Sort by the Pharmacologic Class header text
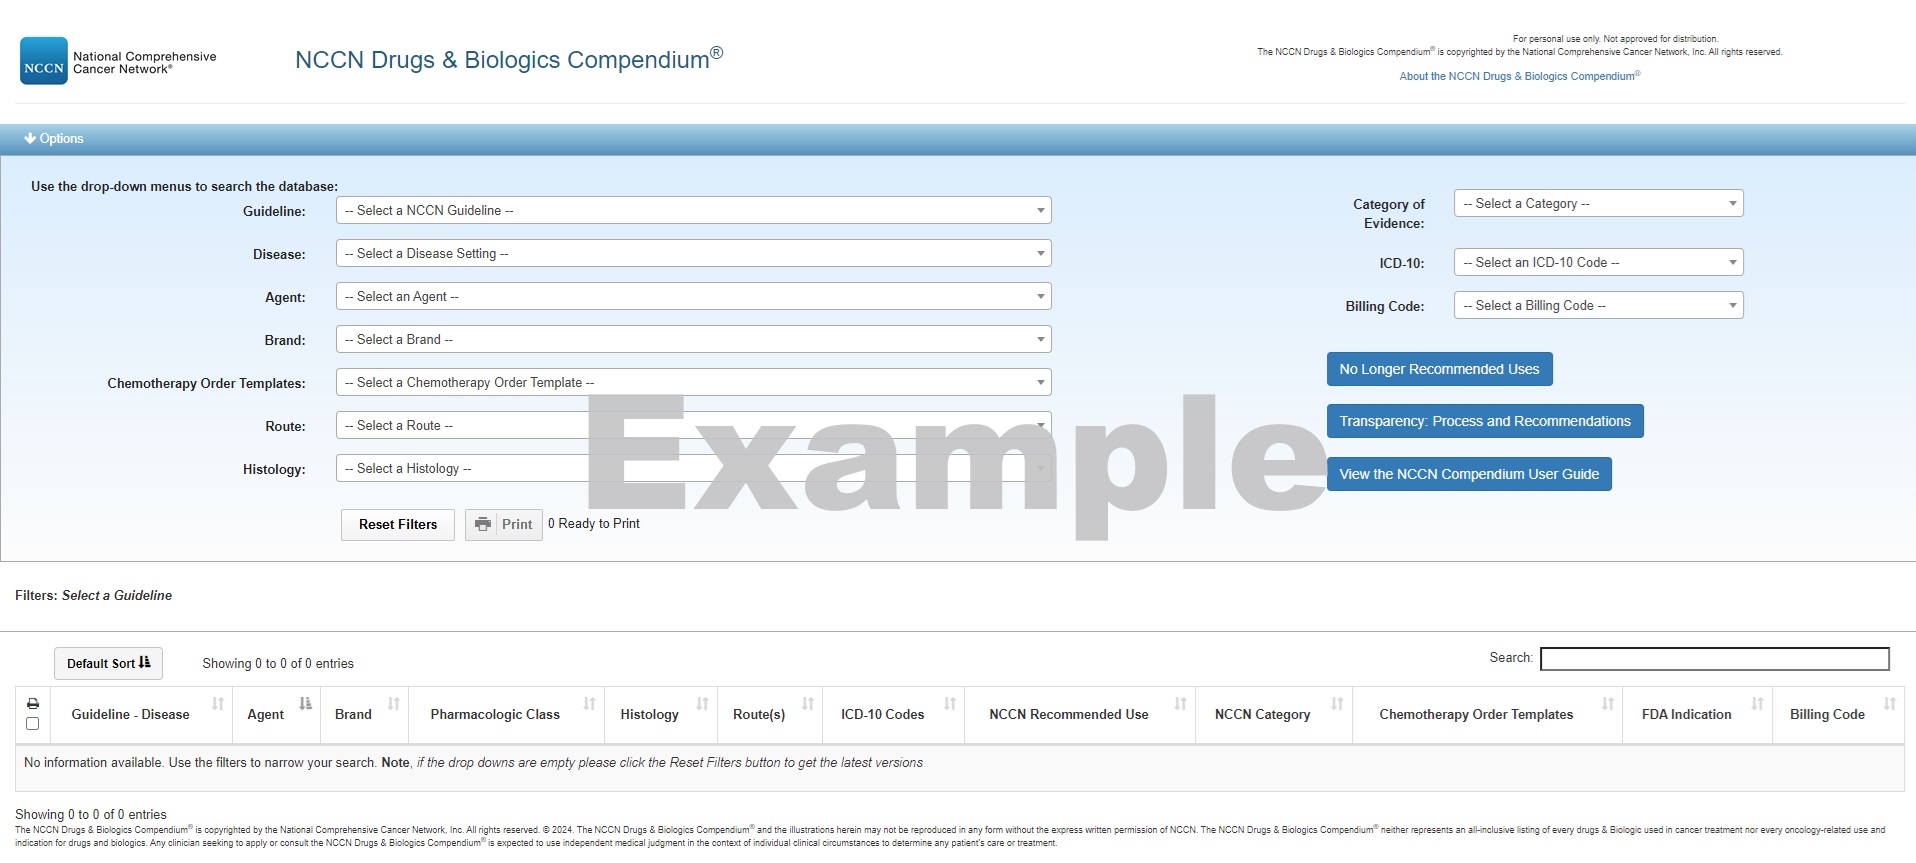The height and width of the screenshot is (863, 1916). pos(495,714)
